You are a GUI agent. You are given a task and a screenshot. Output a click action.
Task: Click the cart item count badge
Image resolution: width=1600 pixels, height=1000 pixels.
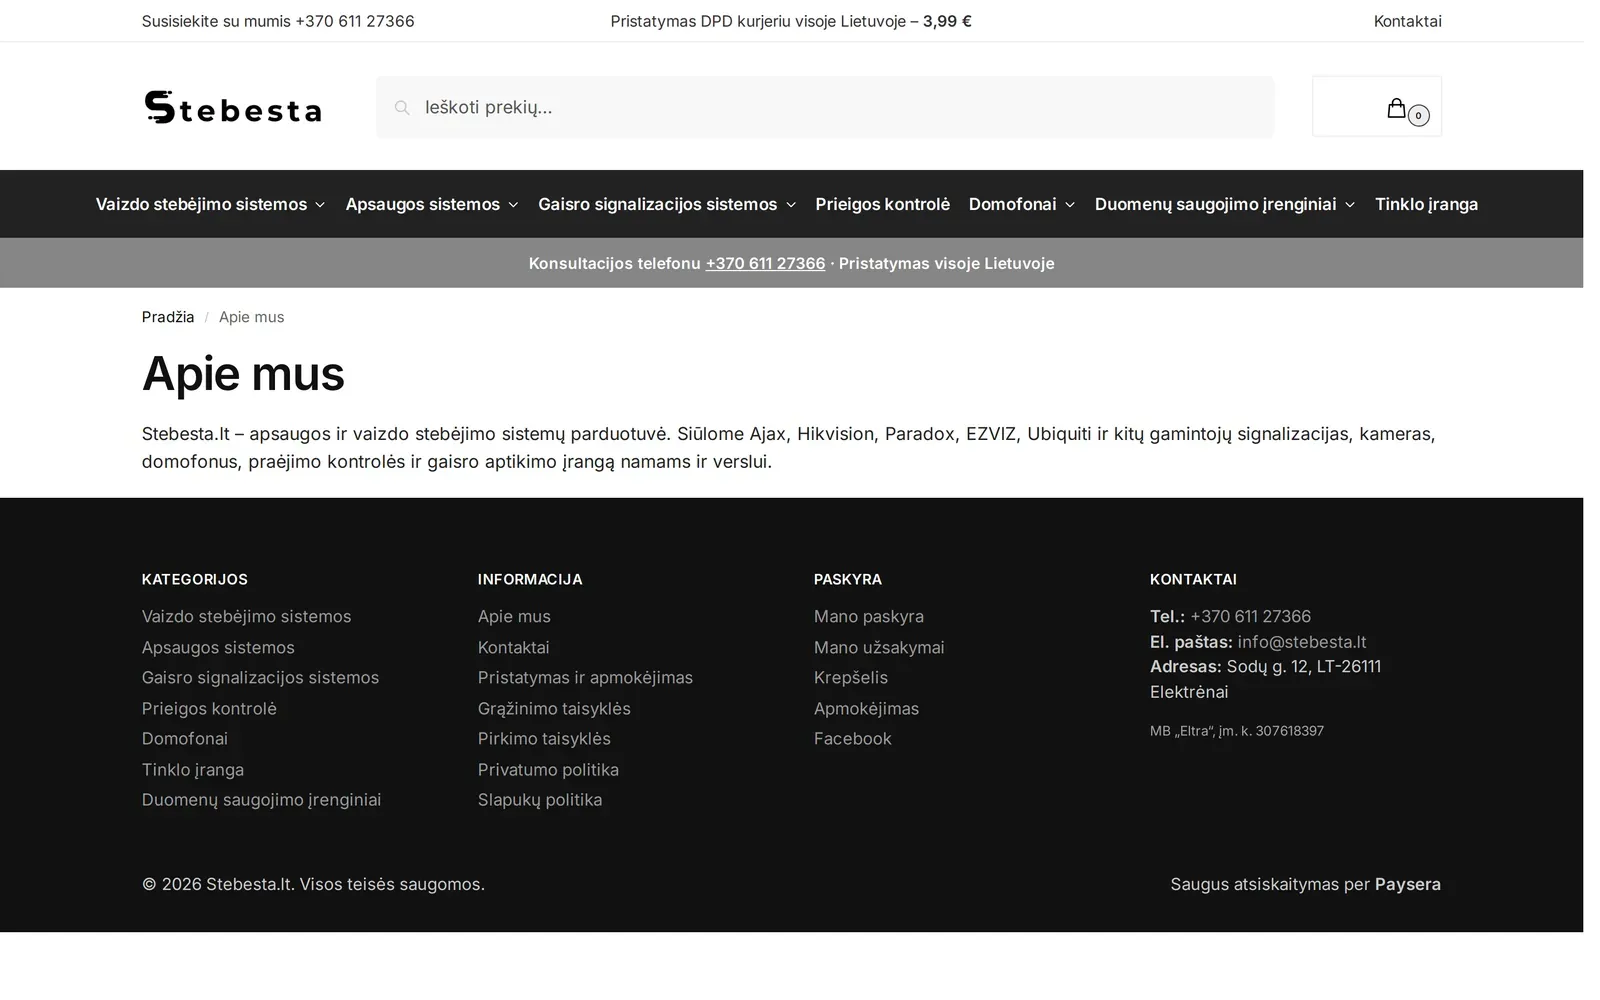click(1418, 116)
